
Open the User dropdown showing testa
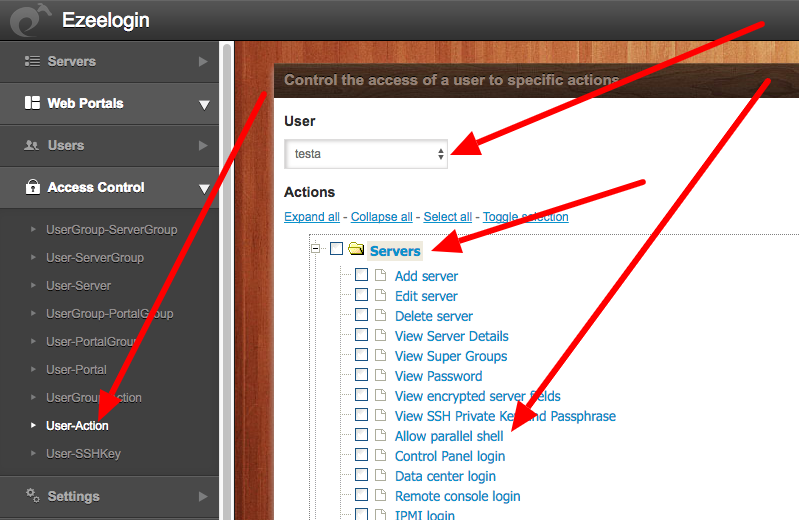[366, 153]
